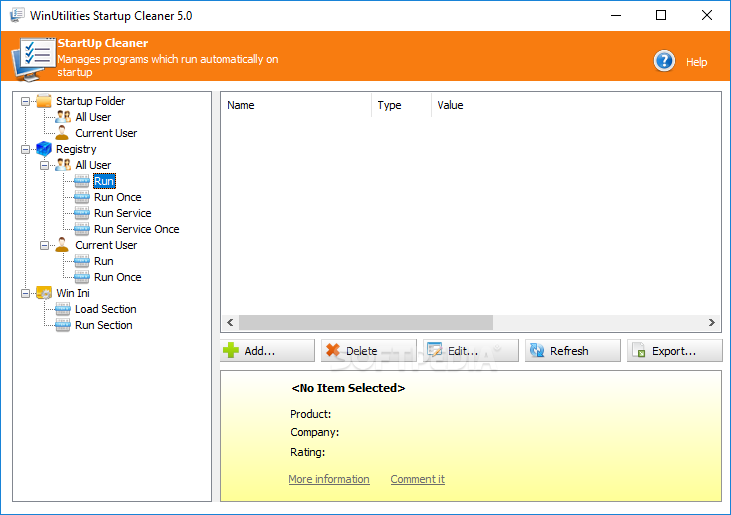
Task: Click the blue Help question mark icon
Action: 664,61
